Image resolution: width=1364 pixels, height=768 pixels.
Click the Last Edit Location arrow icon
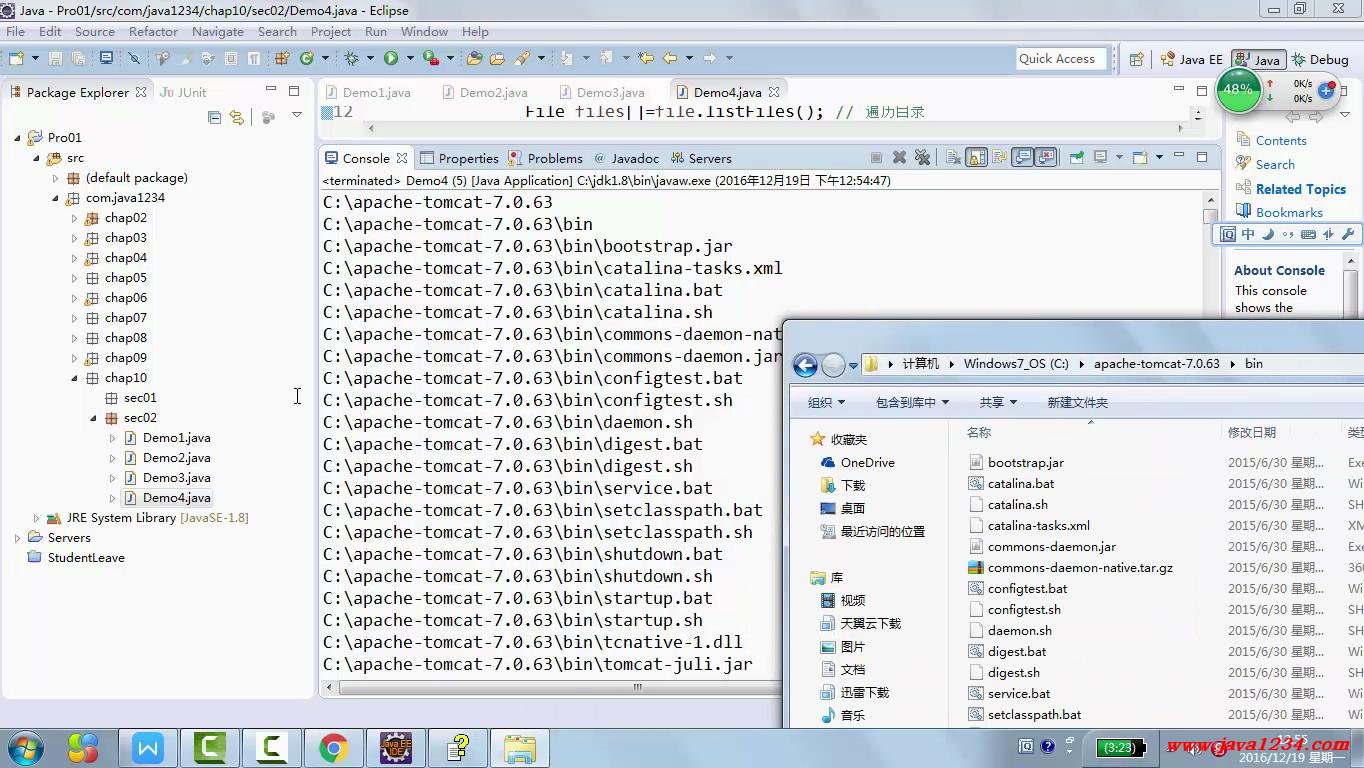[646, 58]
